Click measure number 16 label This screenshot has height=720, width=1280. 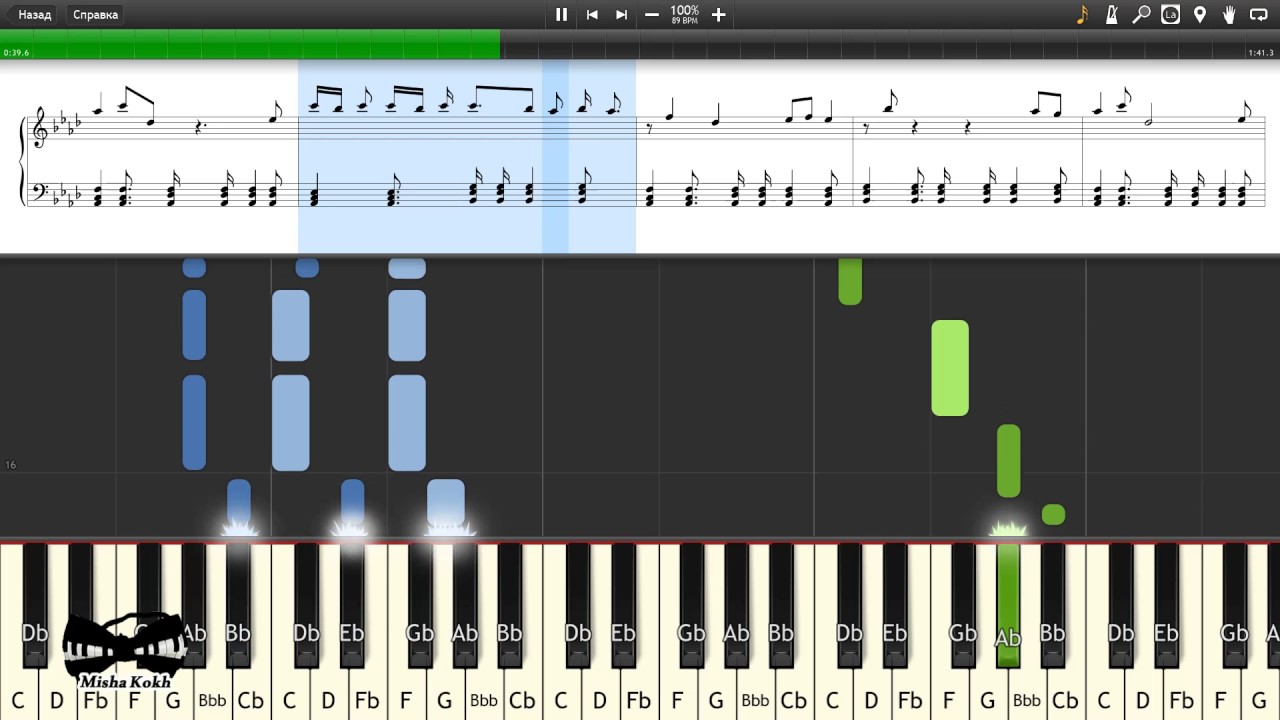pyautogui.click(x=11, y=465)
